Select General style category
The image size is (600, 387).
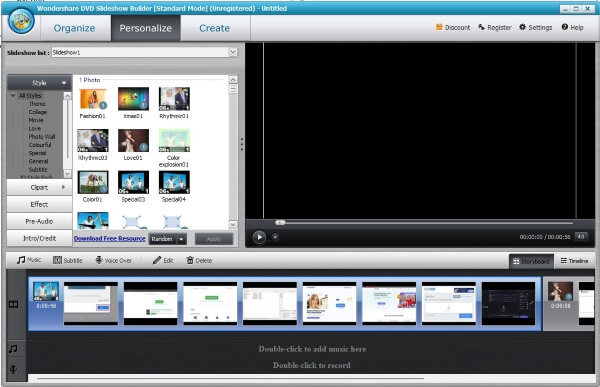coord(39,162)
